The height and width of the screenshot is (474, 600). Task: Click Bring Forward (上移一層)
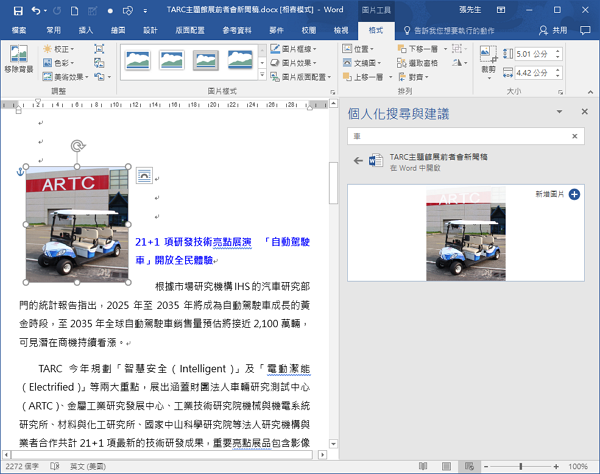[364, 77]
